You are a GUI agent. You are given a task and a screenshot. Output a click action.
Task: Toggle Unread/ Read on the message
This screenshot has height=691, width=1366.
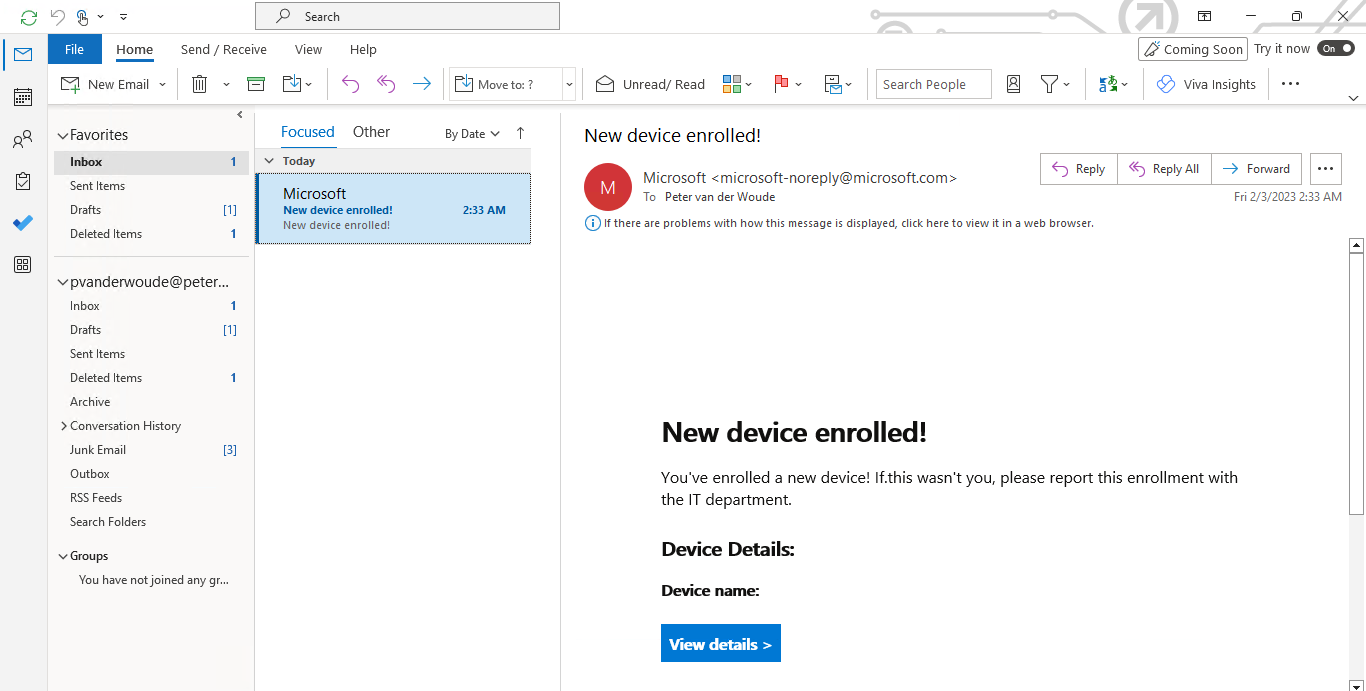pos(650,85)
